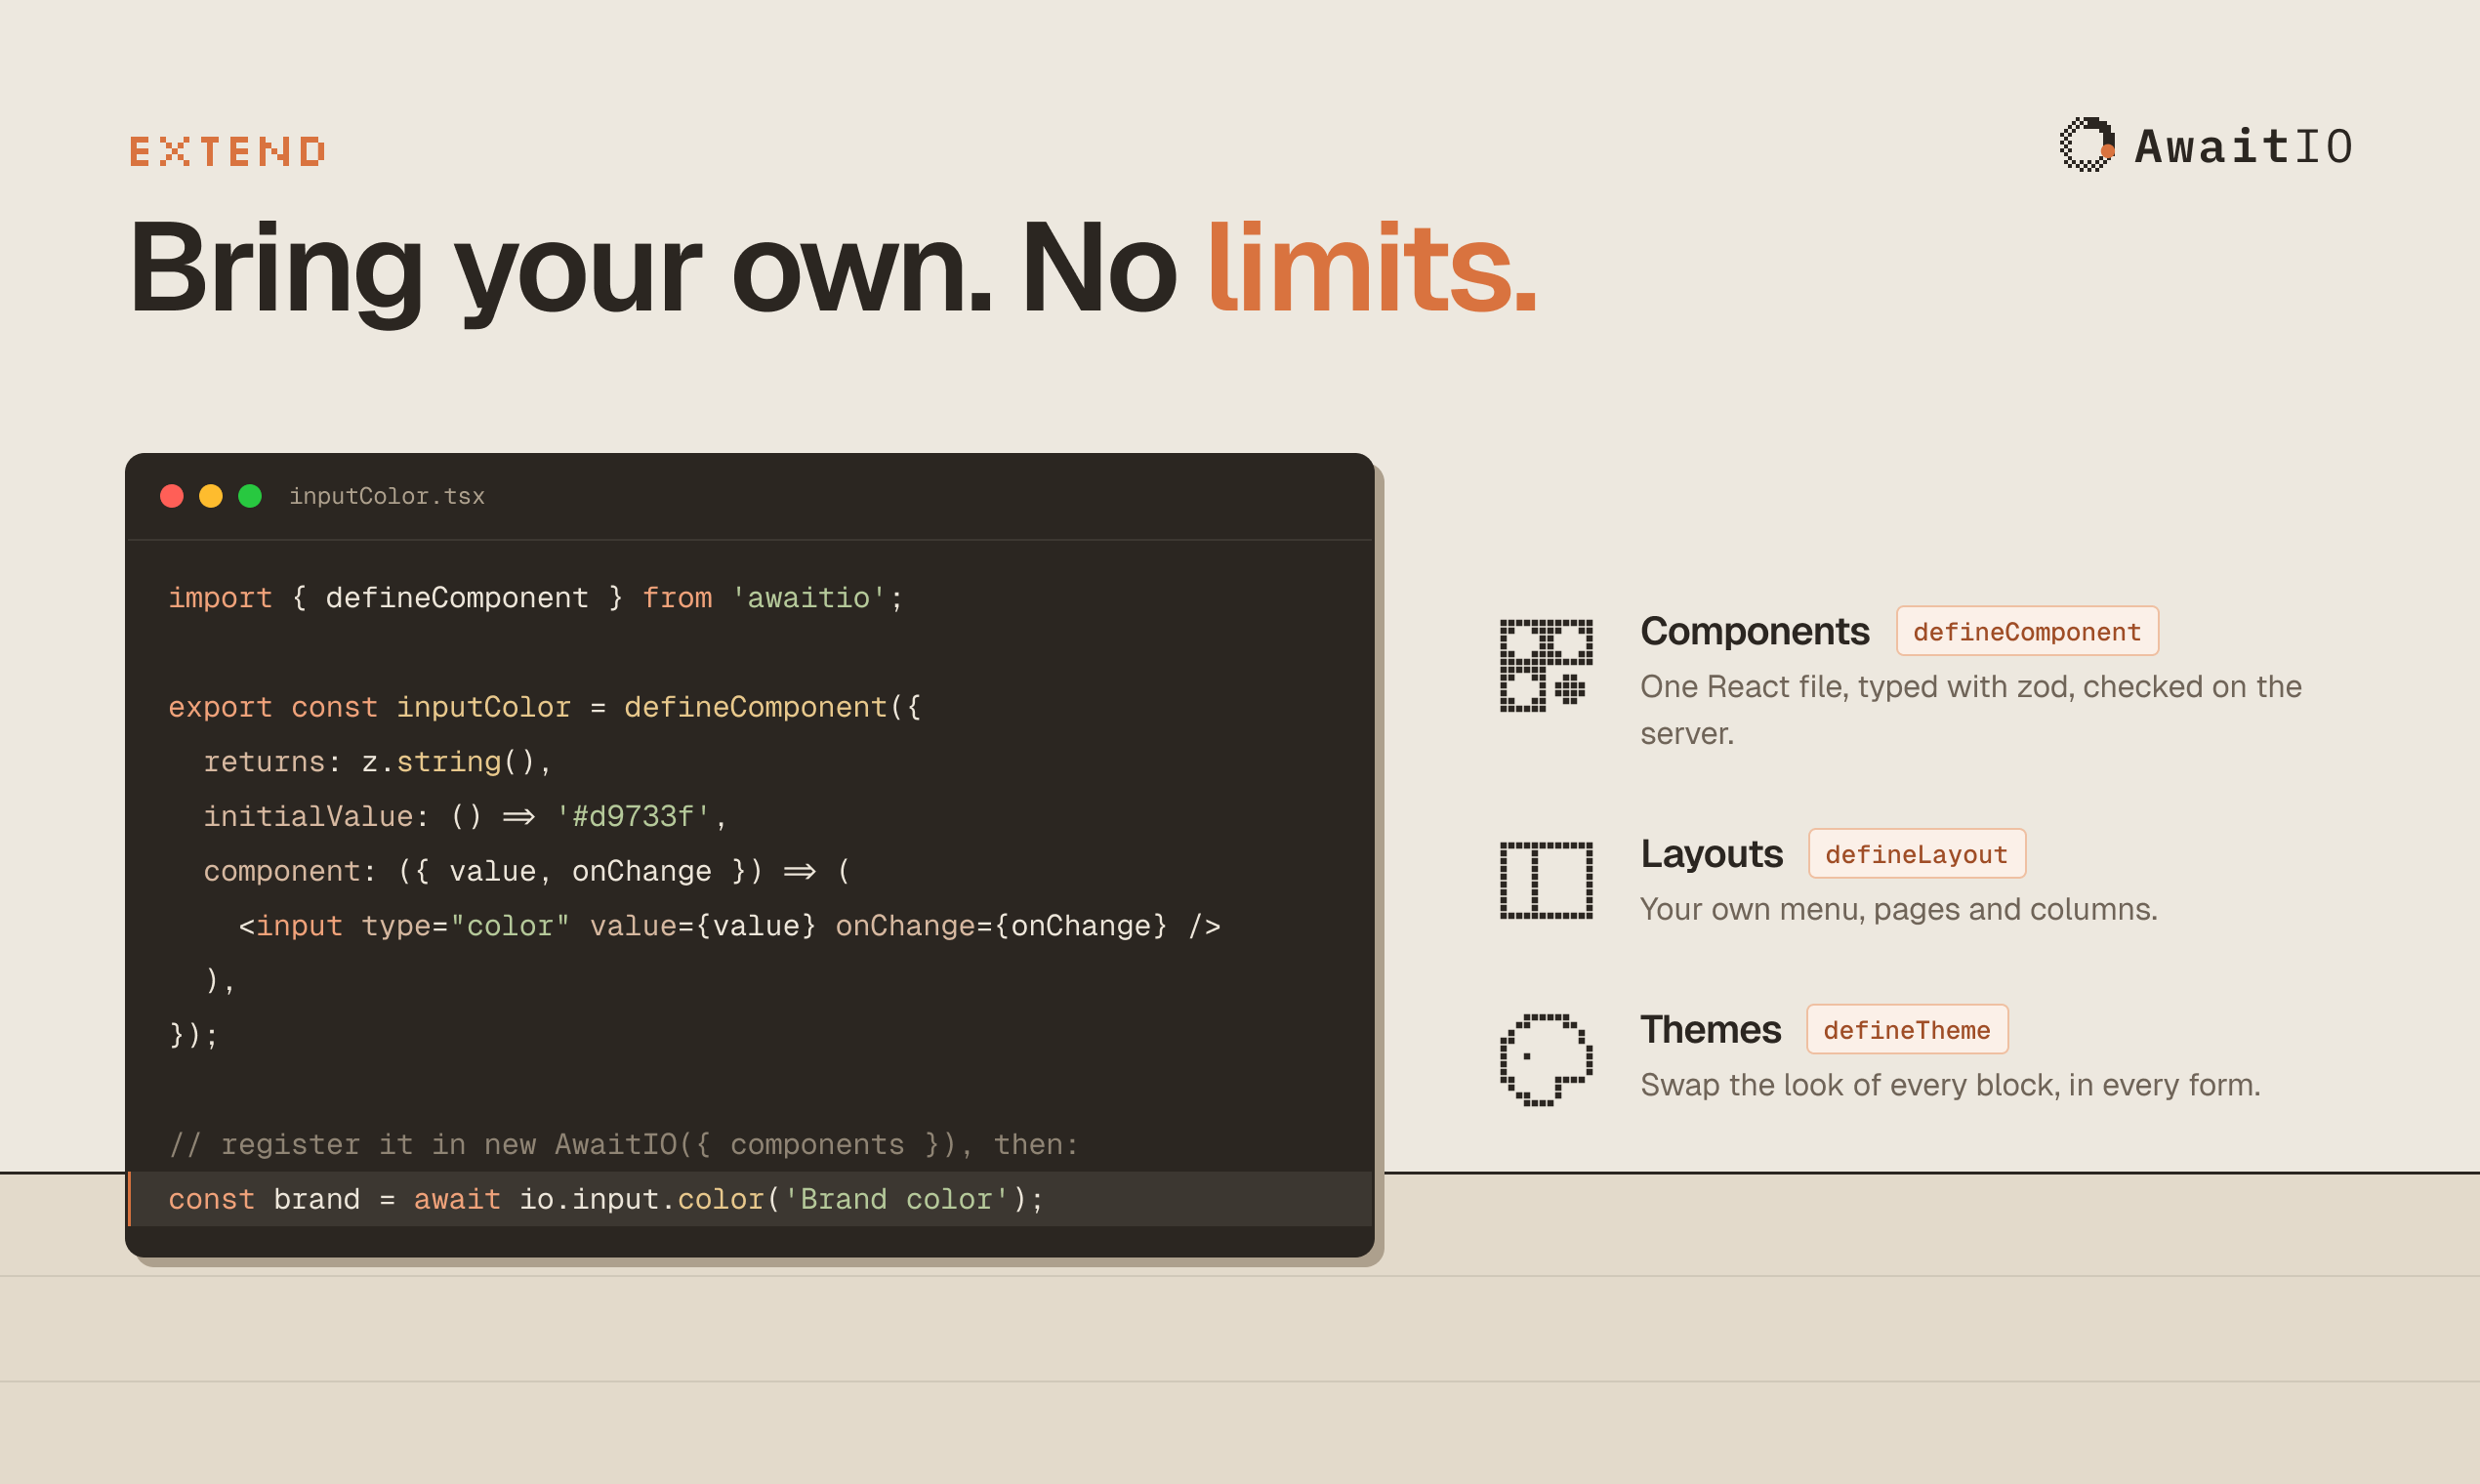Click the green maximize dot on code window
Screen dimensions: 2480x1484
pyautogui.click(x=250, y=496)
